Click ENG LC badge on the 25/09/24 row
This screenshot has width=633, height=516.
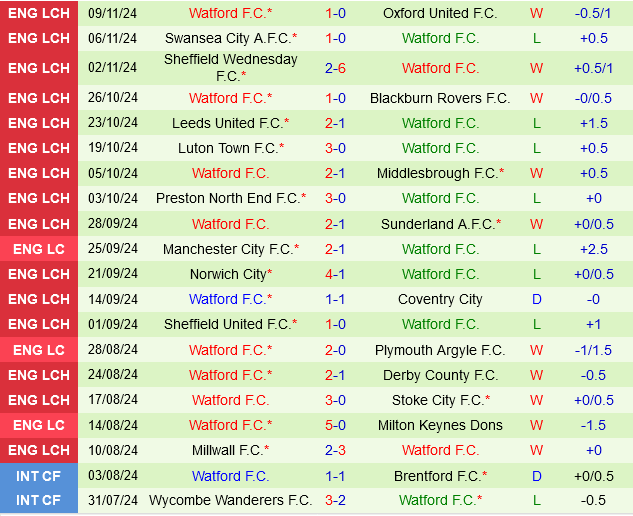(39, 249)
